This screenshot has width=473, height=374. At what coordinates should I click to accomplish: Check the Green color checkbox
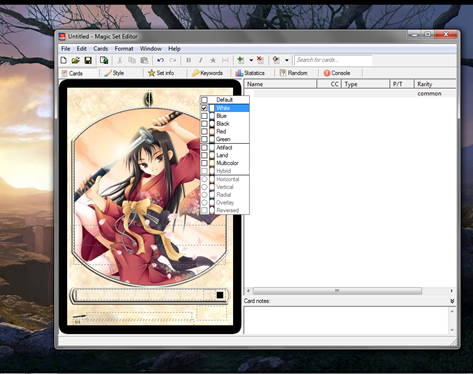click(204, 139)
